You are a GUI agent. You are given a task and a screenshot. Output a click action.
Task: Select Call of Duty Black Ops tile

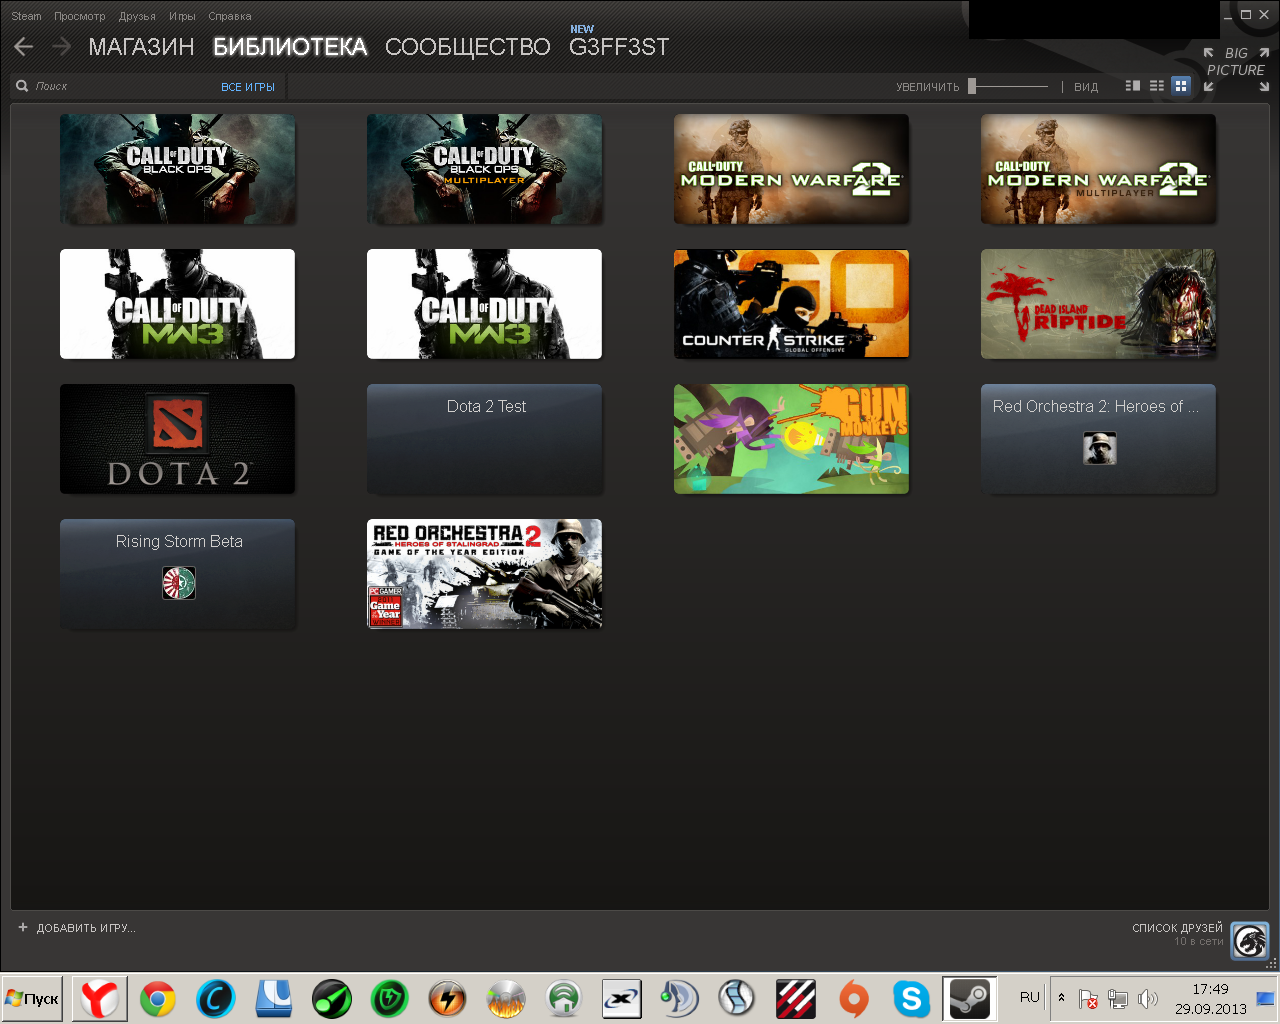(x=177, y=169)
